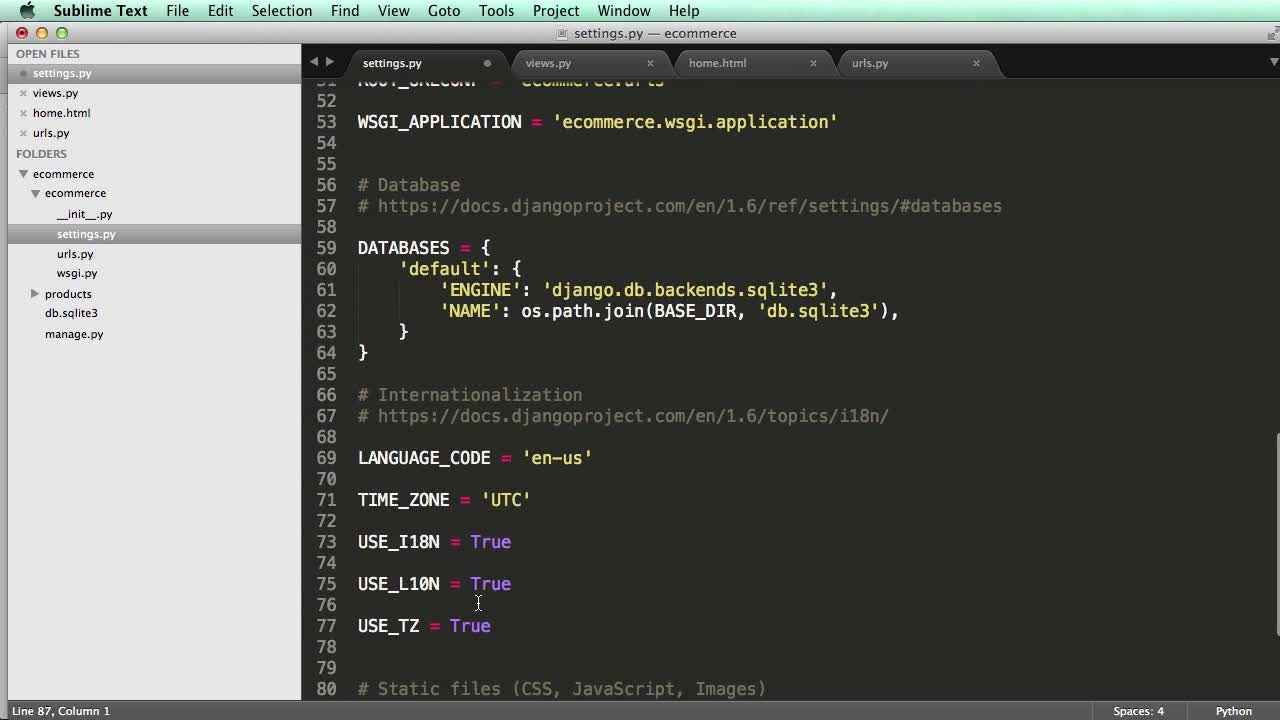Open wsgi.py in the sidebar
Screen dimensions: 1280x720
click(77, 273)
